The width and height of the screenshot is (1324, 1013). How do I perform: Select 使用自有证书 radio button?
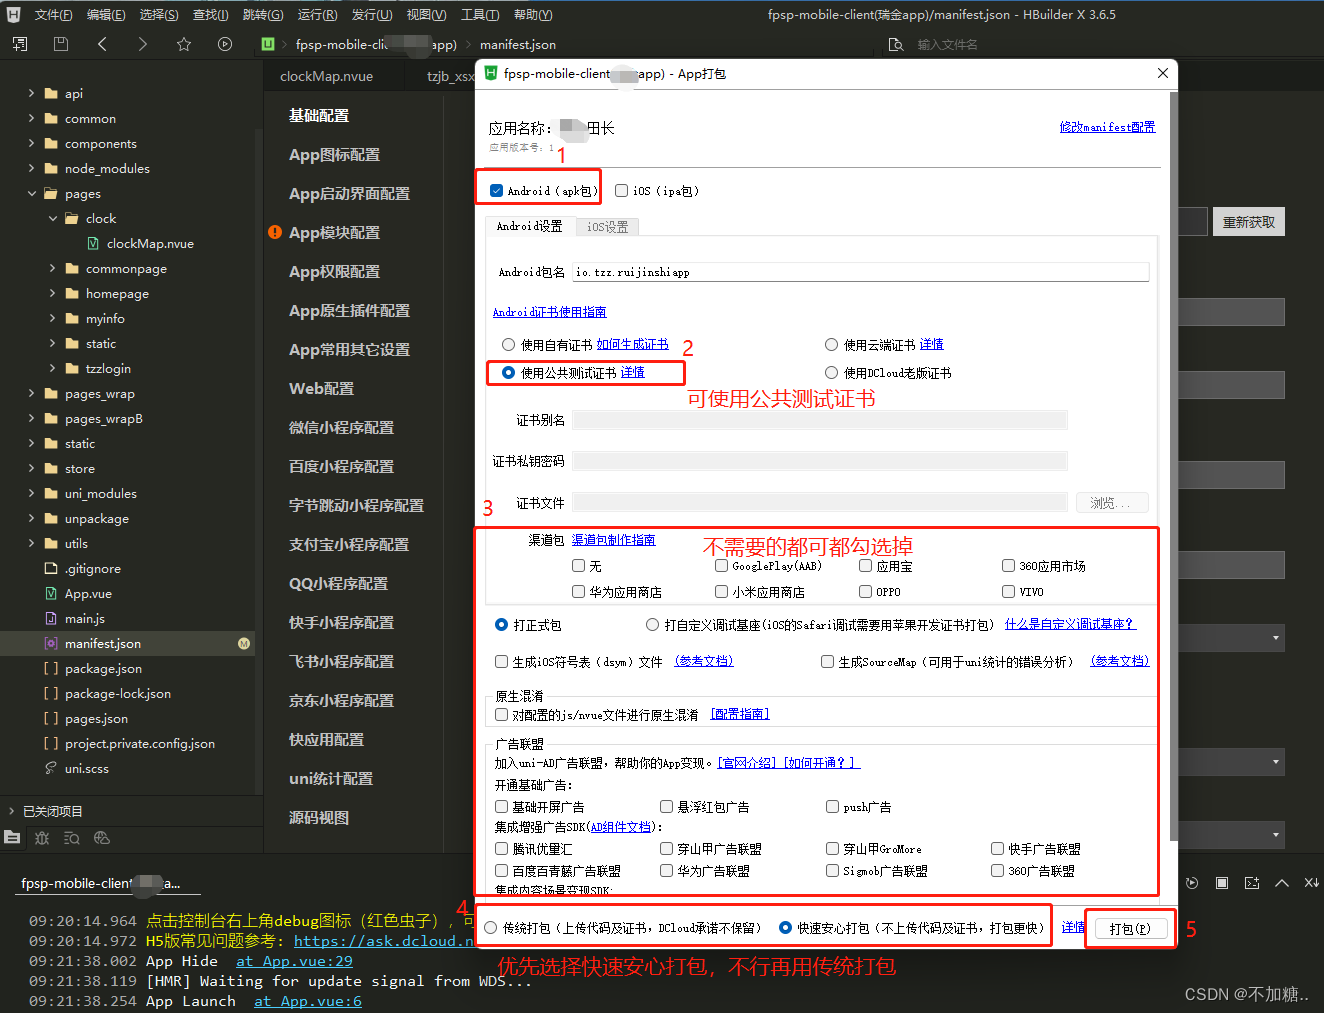click(508, 344)
